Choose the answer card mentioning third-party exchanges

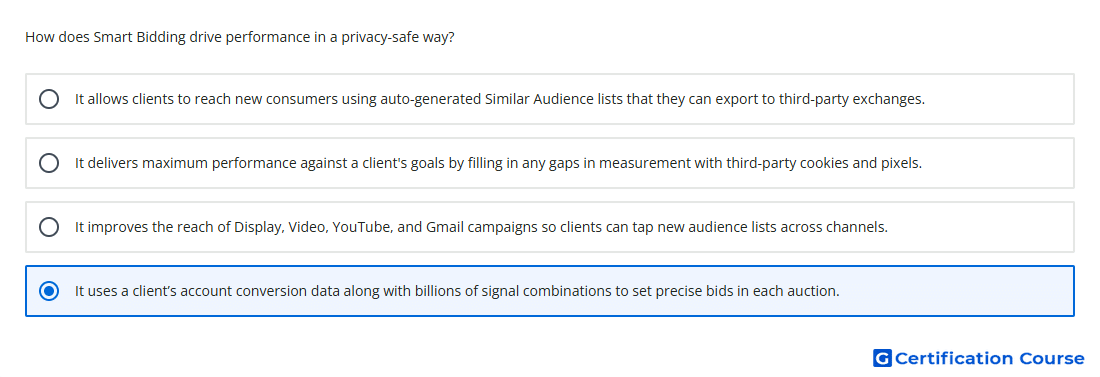point(550,99)
